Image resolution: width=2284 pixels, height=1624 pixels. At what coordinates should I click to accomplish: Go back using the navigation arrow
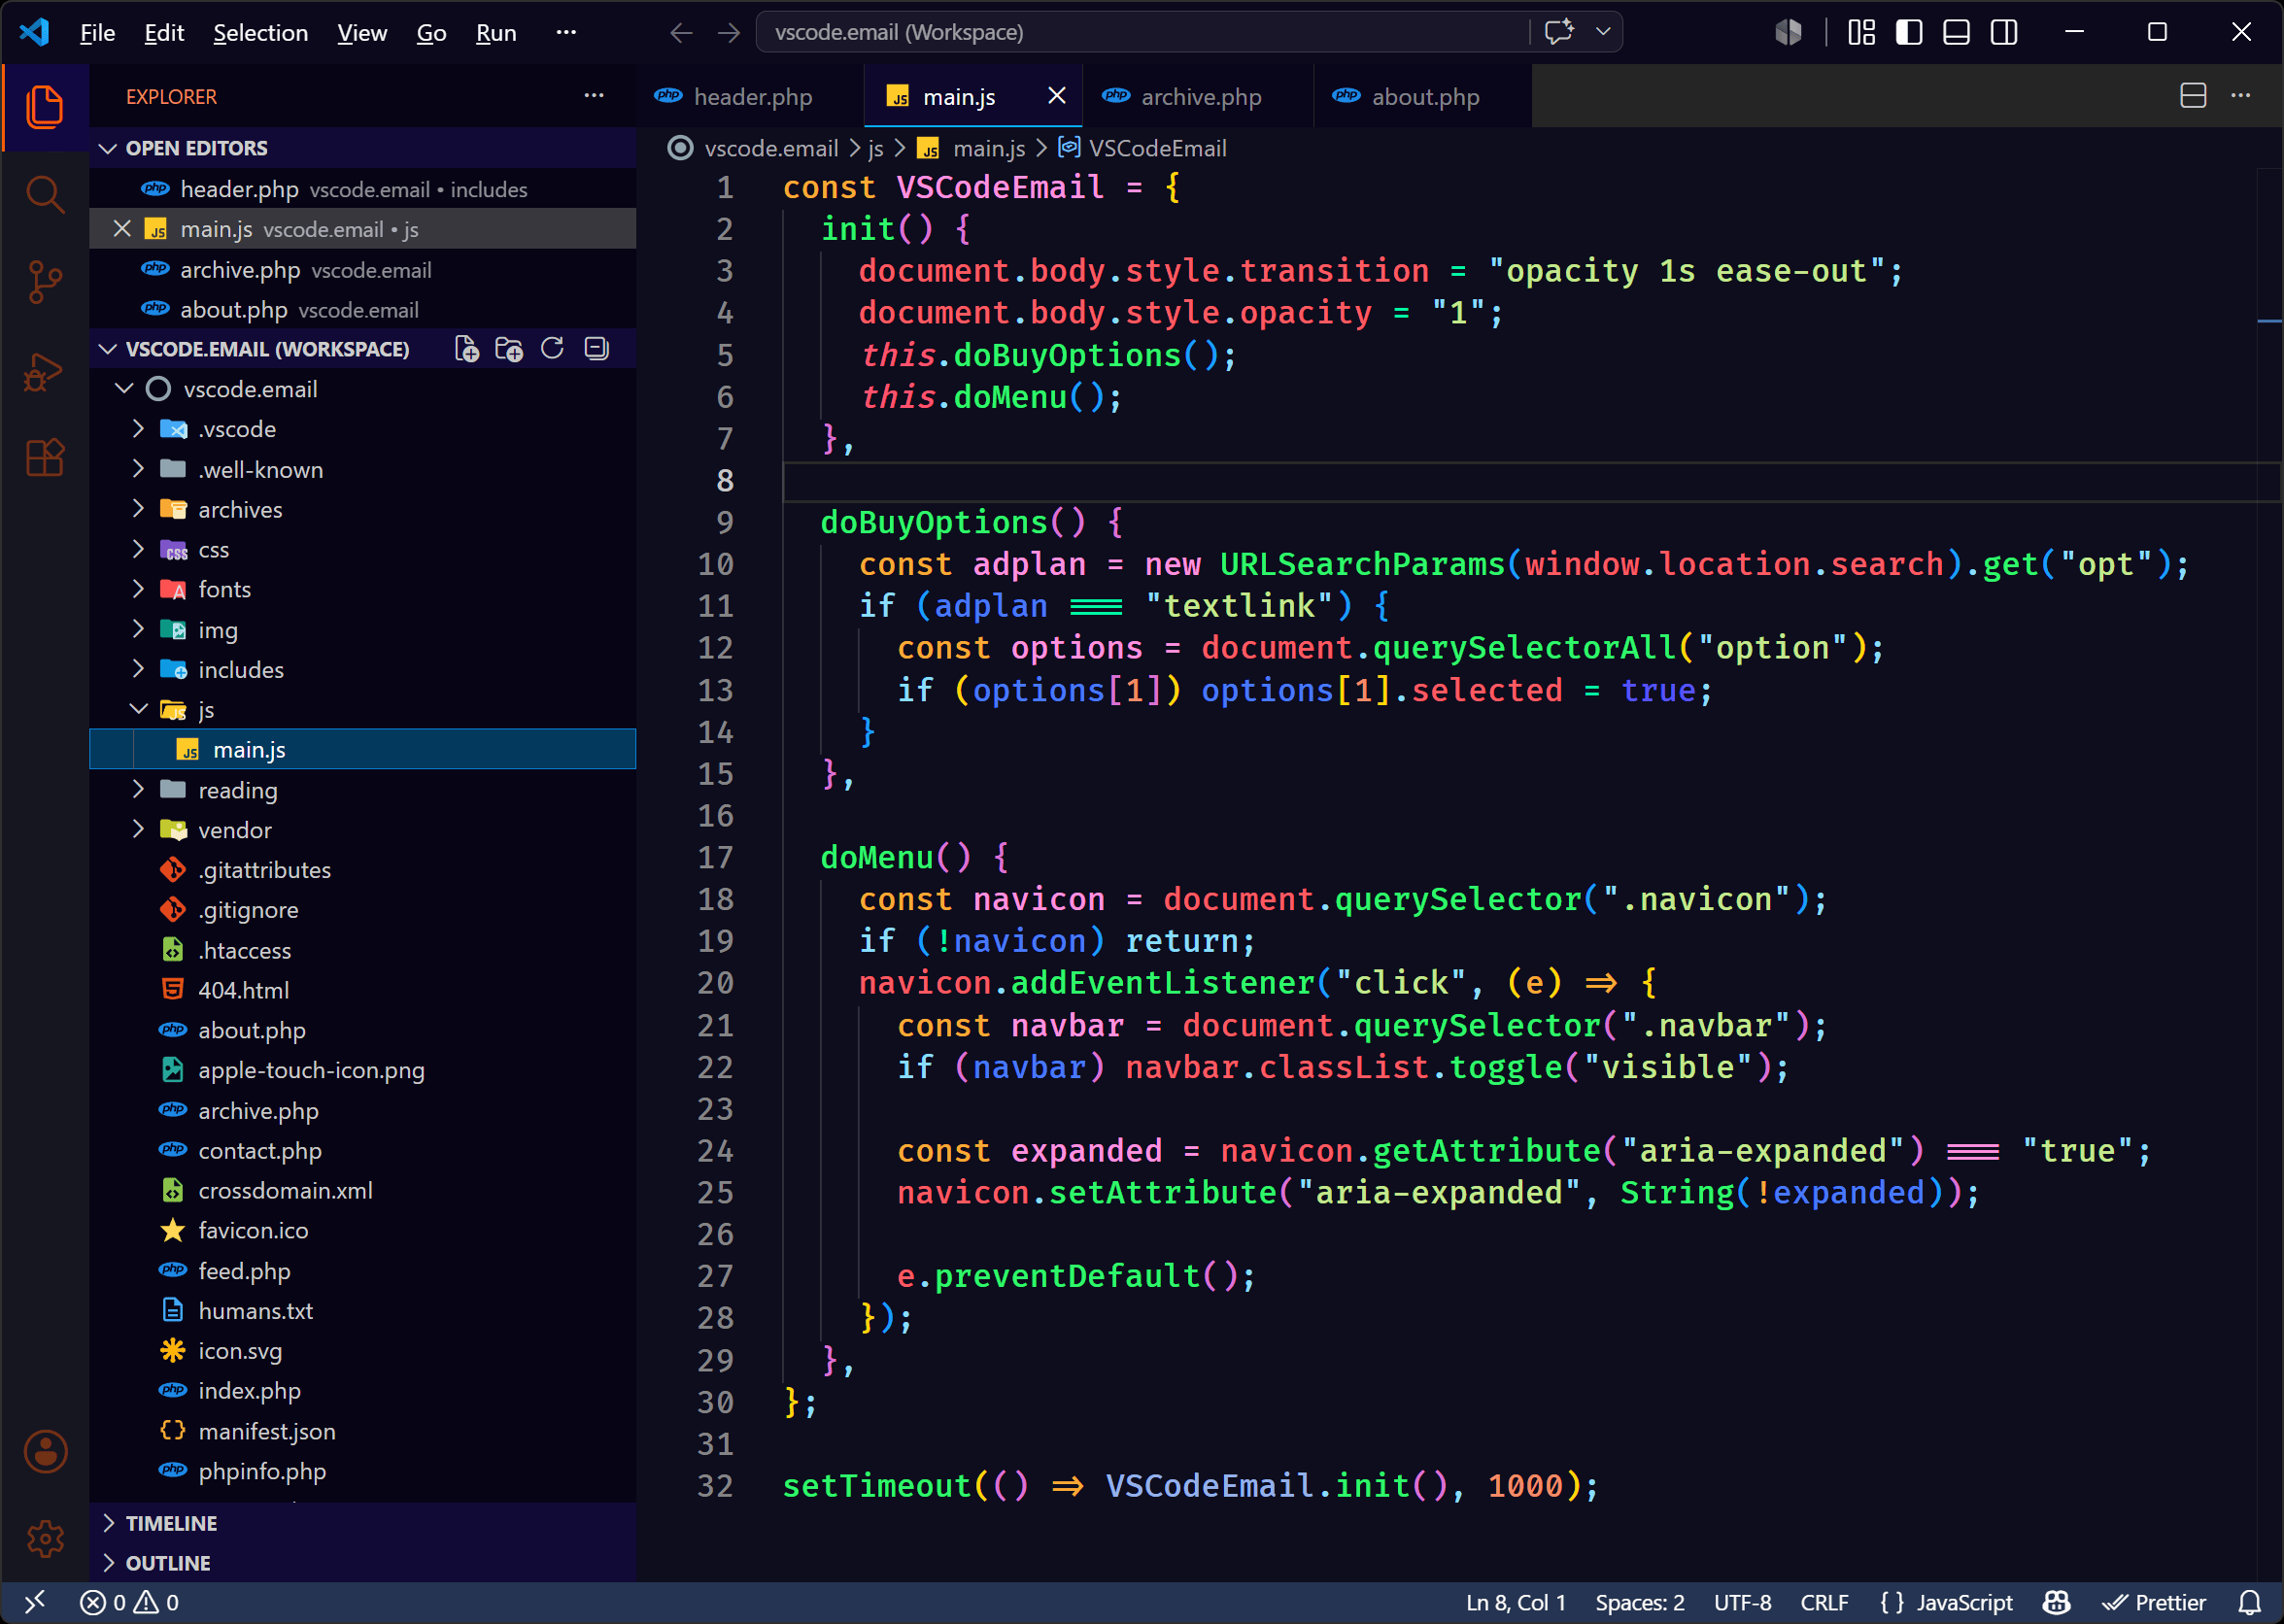pos(681,33)
